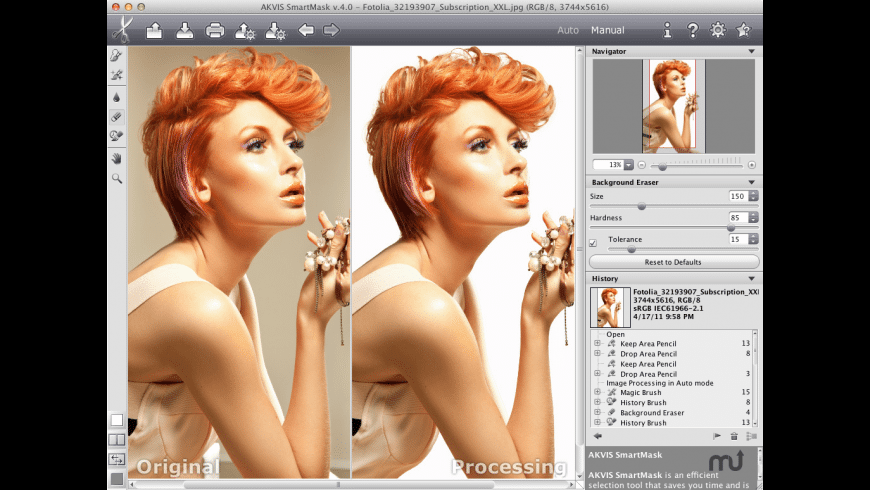The height and width of the screenshot is (490, 870).
Task: Switch to Manual mode
Action: click(x=608, y=30)
